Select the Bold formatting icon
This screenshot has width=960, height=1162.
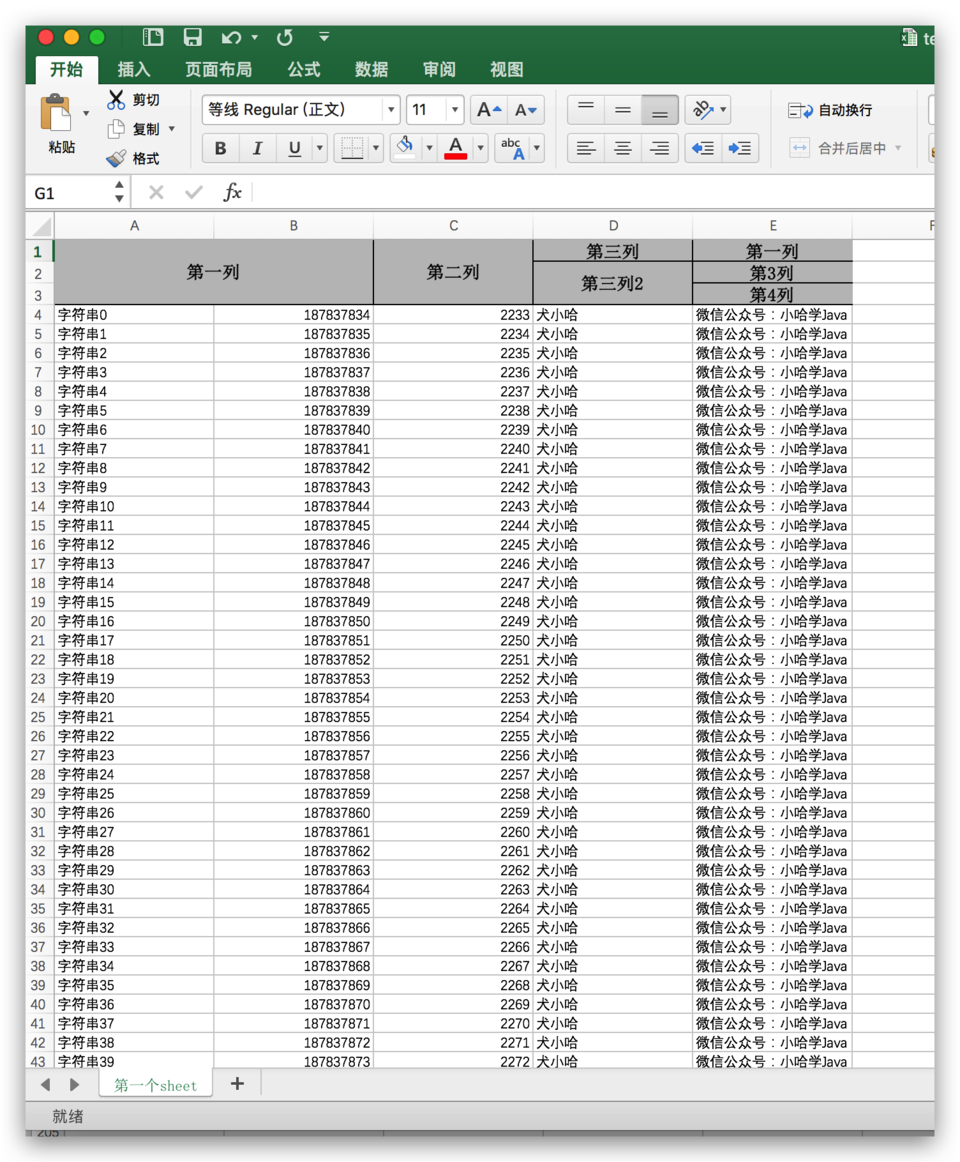tap(220, 148)
